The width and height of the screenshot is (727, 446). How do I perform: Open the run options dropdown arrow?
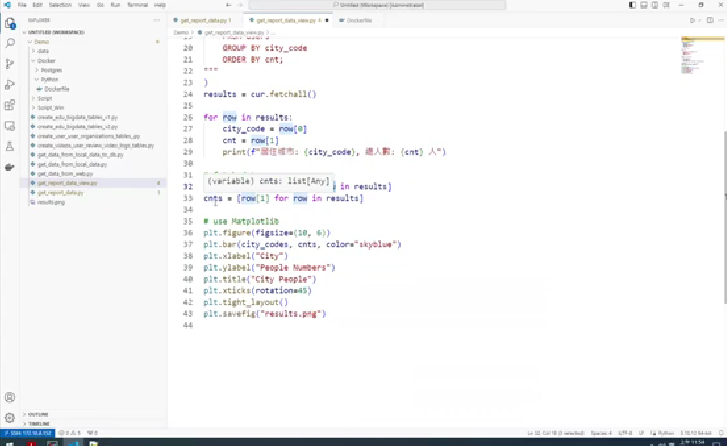click(x=700, y=20)
